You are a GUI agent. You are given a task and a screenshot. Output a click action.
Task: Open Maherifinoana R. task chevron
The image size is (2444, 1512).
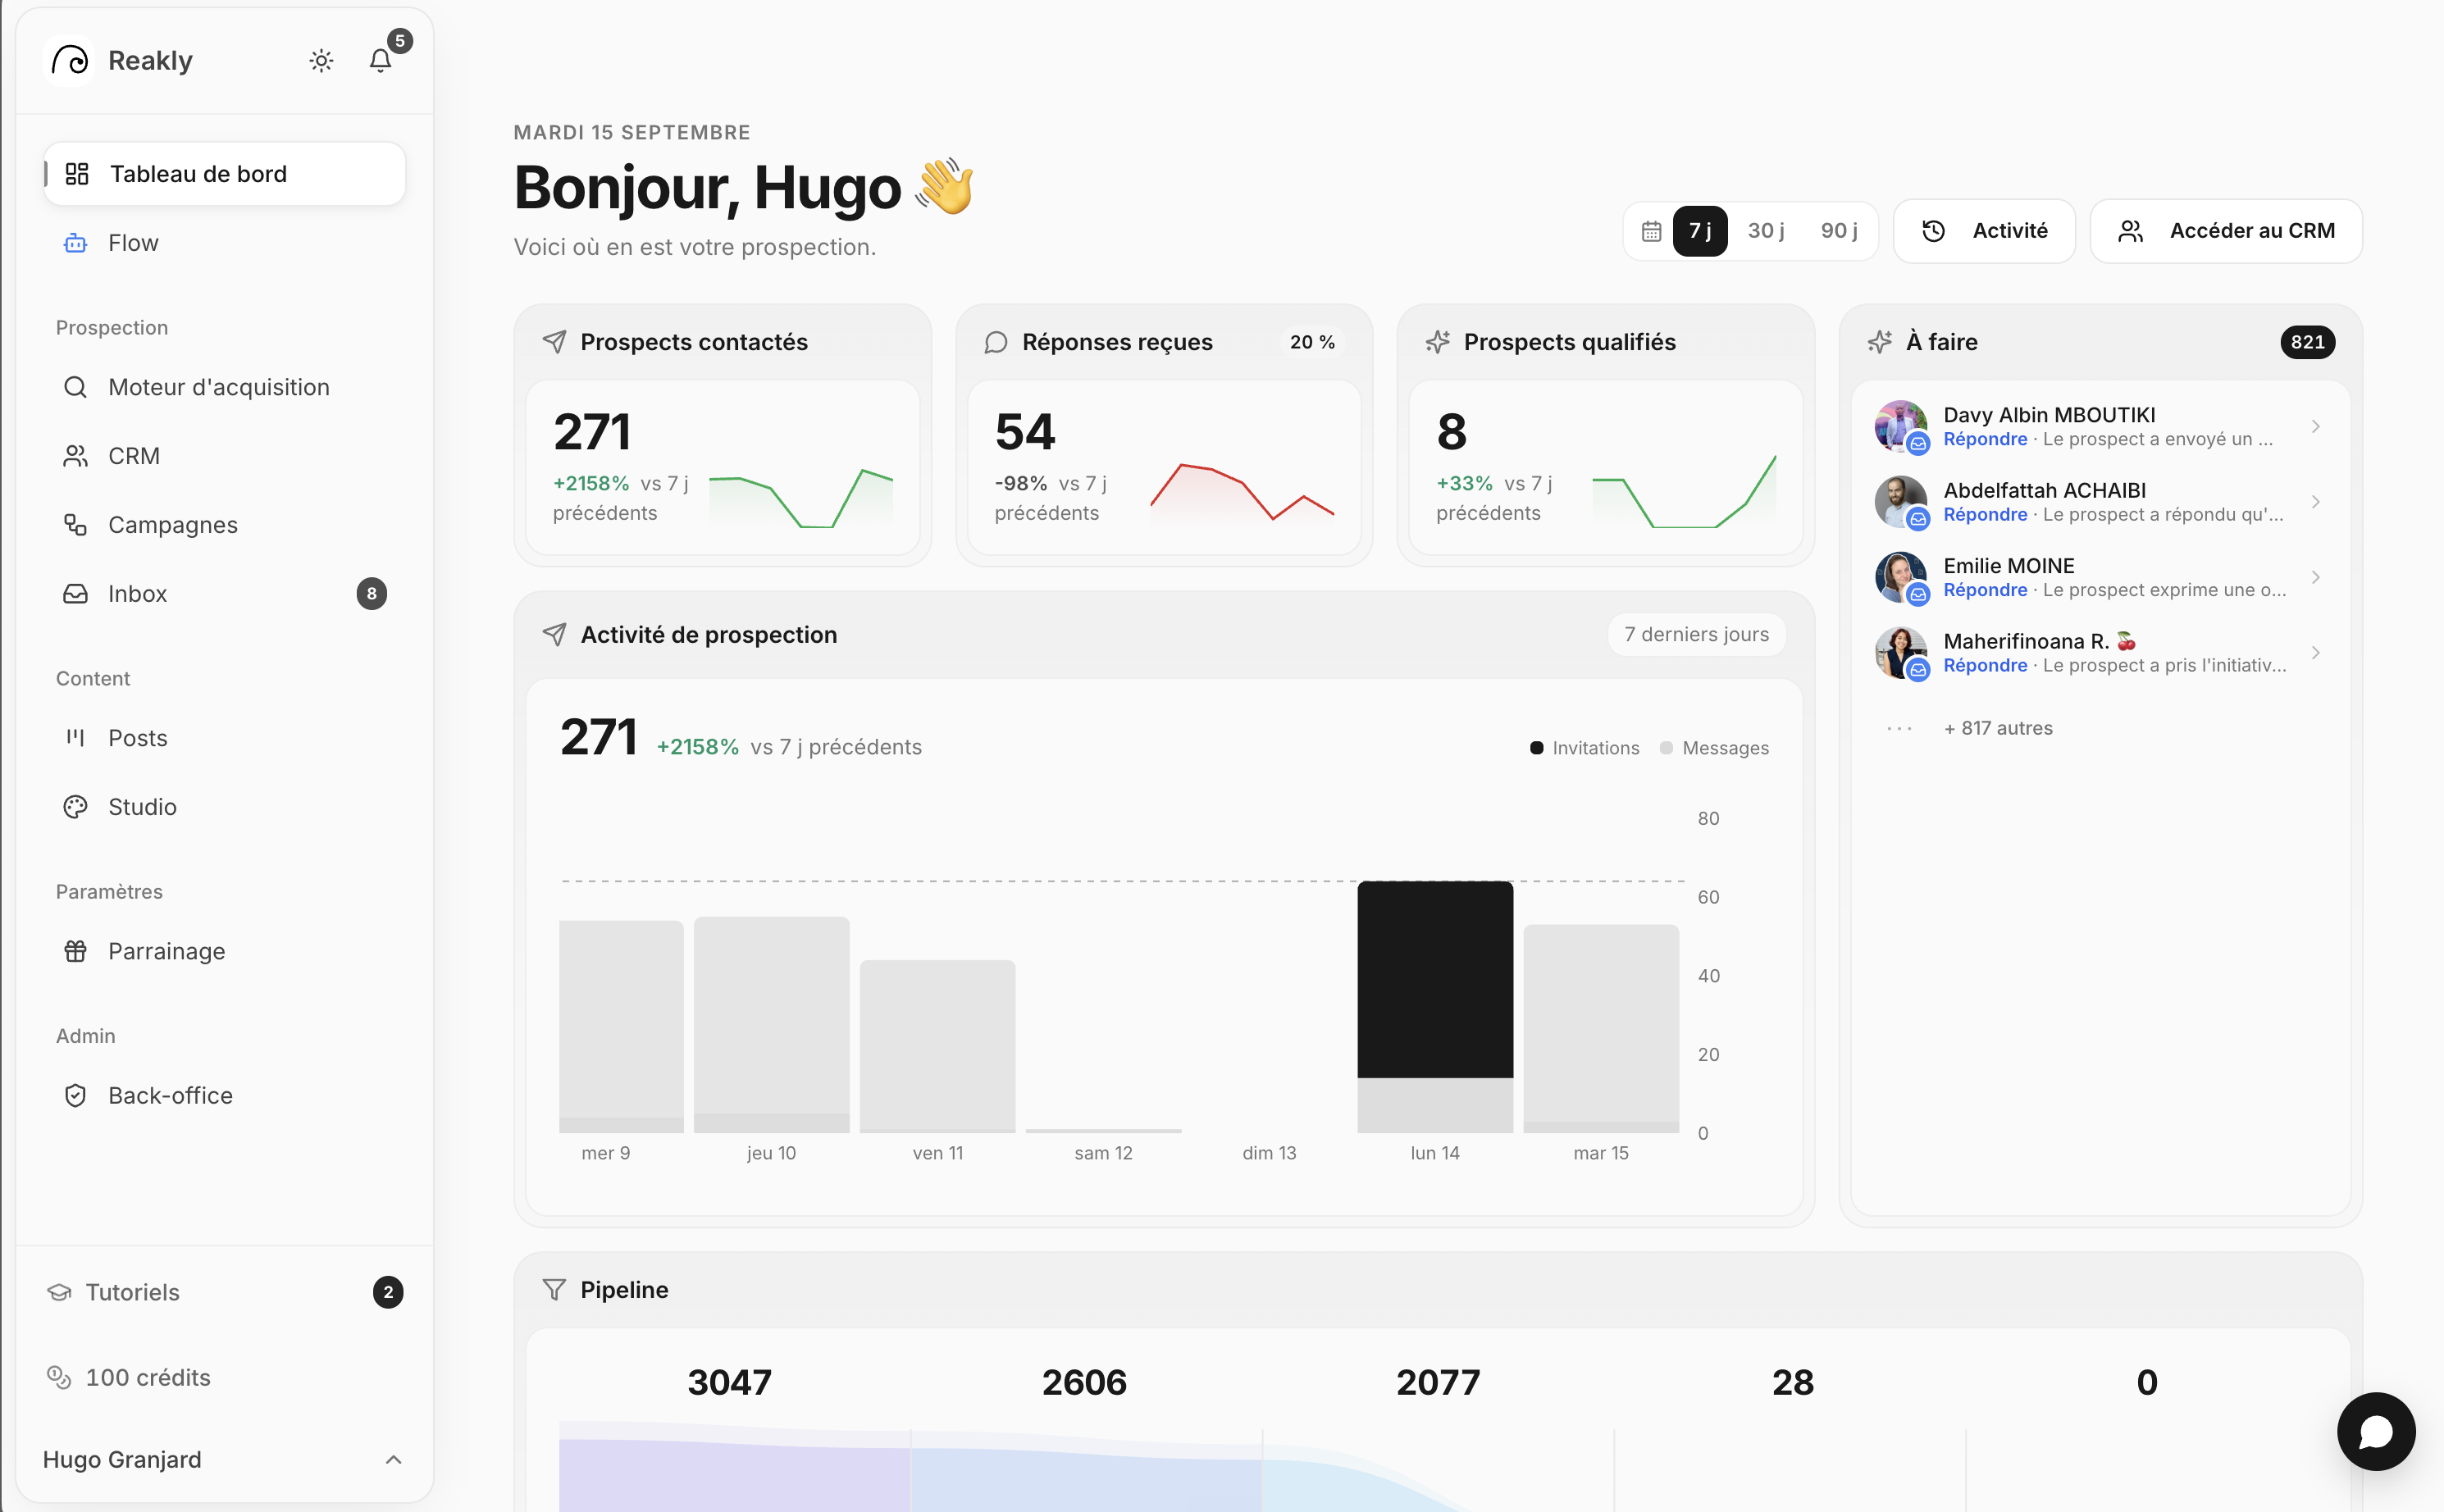coord(2316,653)
